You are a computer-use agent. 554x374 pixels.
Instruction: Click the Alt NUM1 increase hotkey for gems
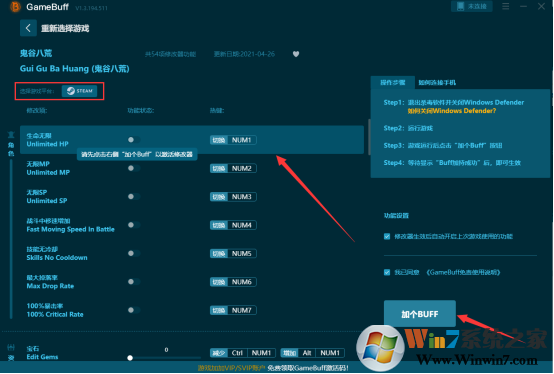313,353
